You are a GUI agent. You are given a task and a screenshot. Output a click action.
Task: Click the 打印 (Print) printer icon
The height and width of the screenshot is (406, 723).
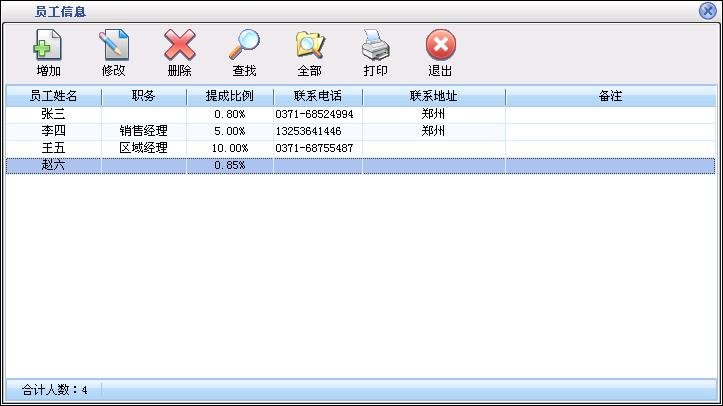click(x=375, y=47)
